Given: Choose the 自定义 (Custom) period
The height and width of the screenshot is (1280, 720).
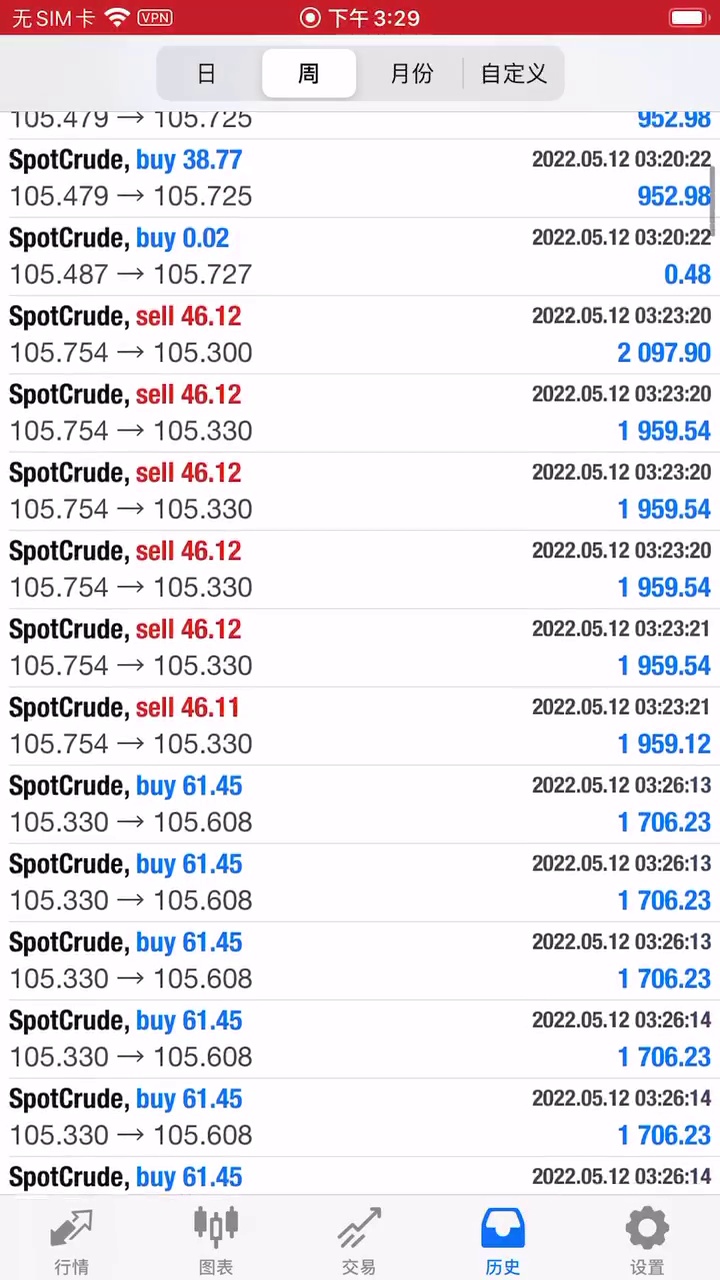Looking at the screenshot, I should [x=514, y=73].
